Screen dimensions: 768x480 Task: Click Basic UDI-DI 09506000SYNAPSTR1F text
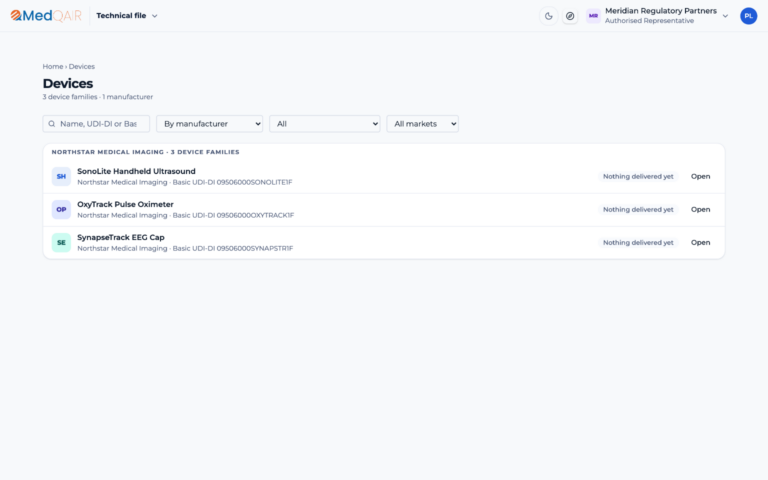click(233, 248)
